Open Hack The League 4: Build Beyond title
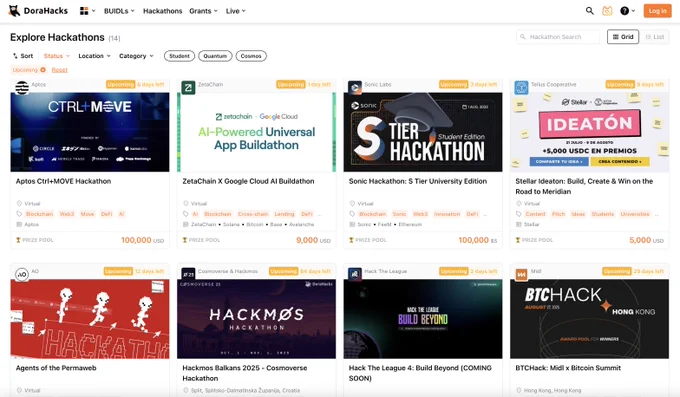Screen dimensions: 680x397 click(x=420, y=373)
